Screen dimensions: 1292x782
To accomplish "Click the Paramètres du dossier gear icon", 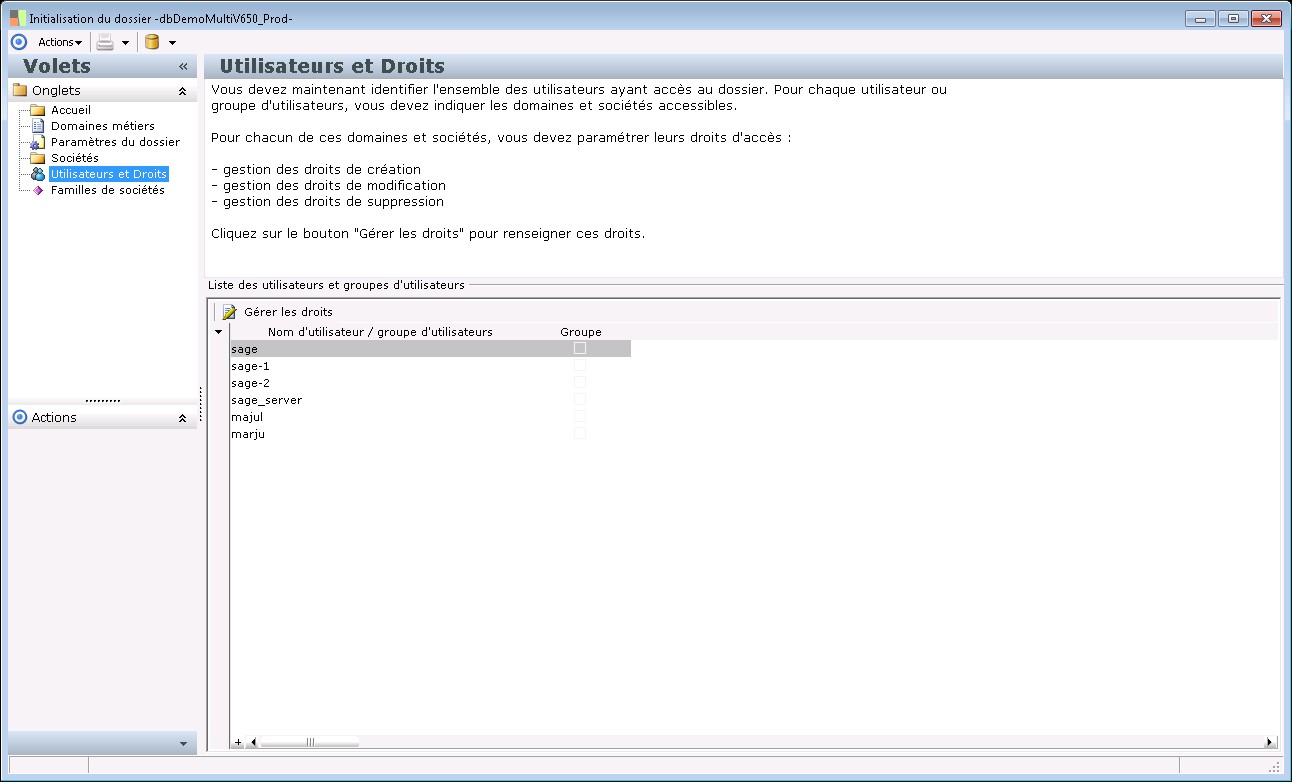I will point(38,142).
